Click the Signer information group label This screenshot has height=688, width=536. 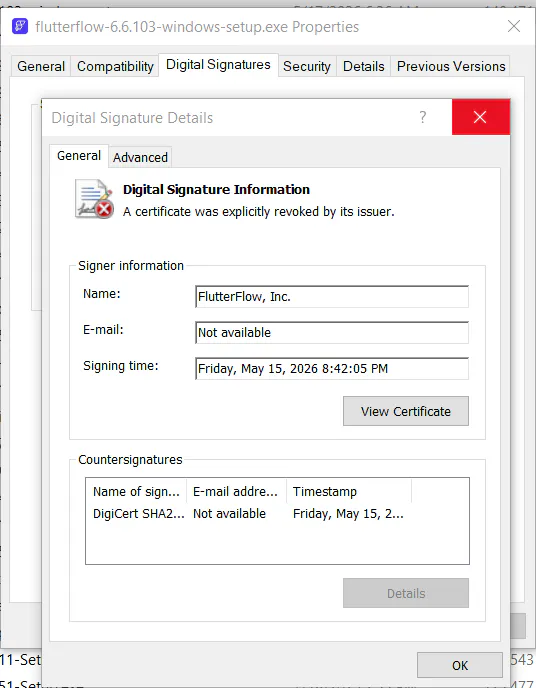[131, 265]
